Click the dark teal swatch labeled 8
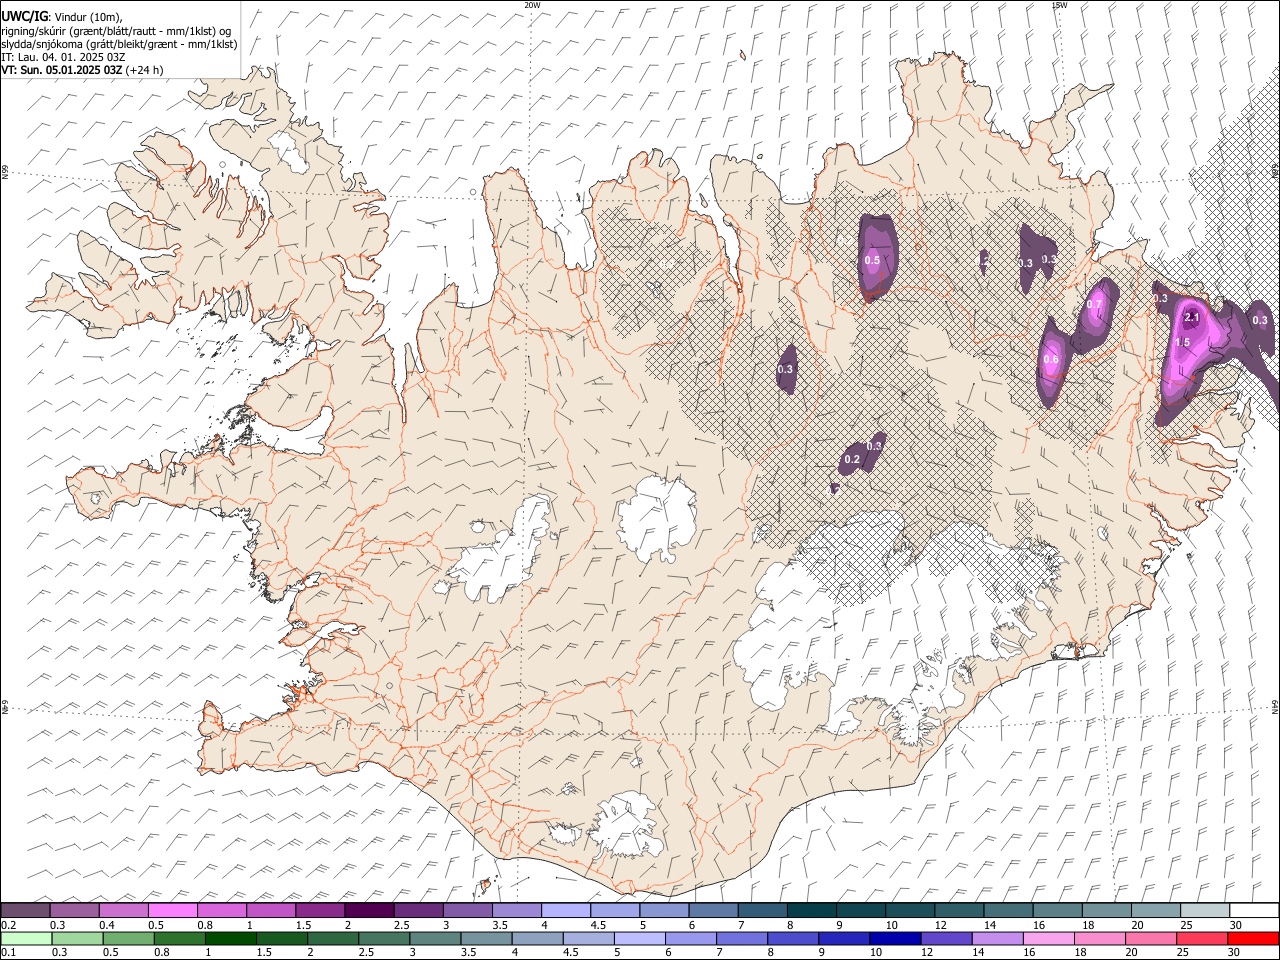The width and height of the screenshot is (1280, 960). 811,910
